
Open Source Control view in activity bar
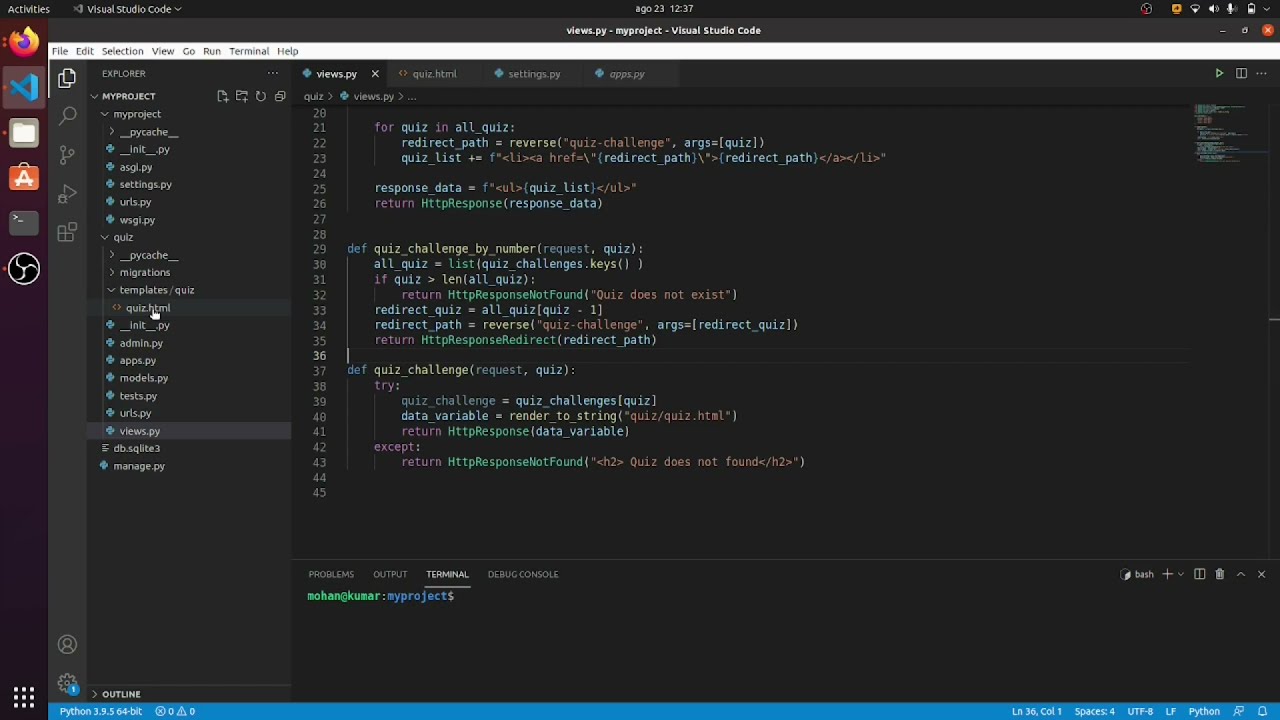point(67,155)
